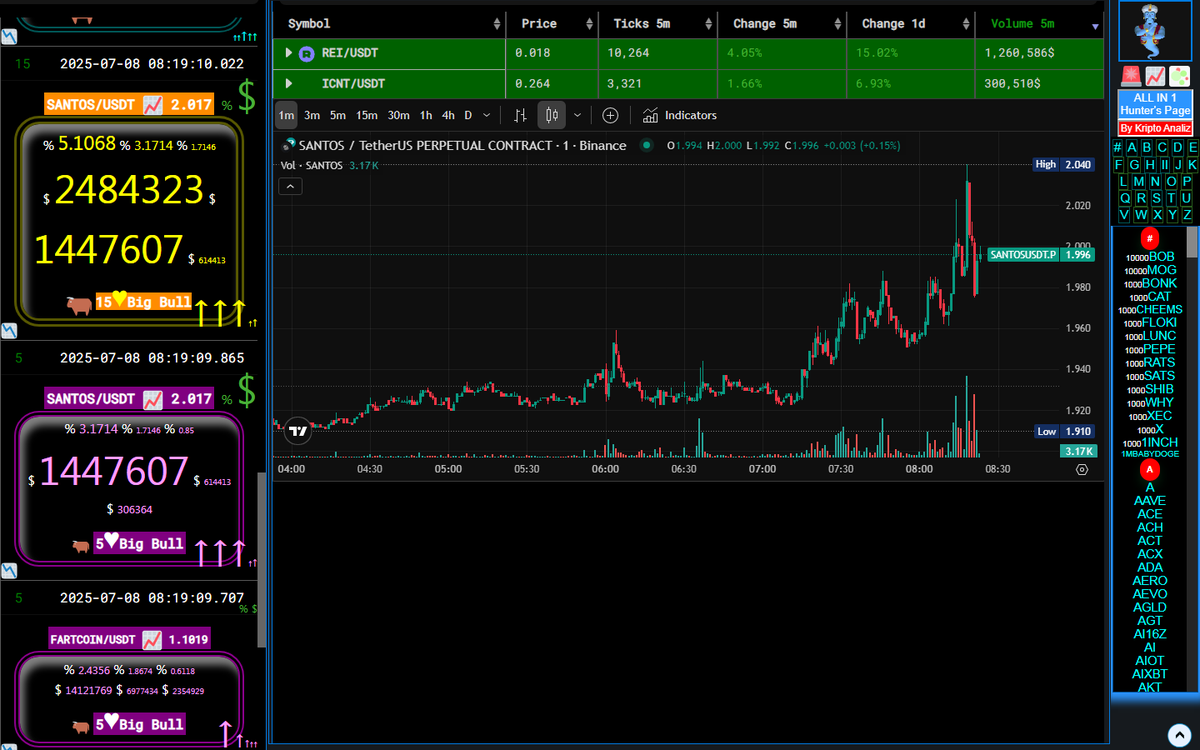Open the Indicators panel
1200x750 pixels.
(680, 115)
